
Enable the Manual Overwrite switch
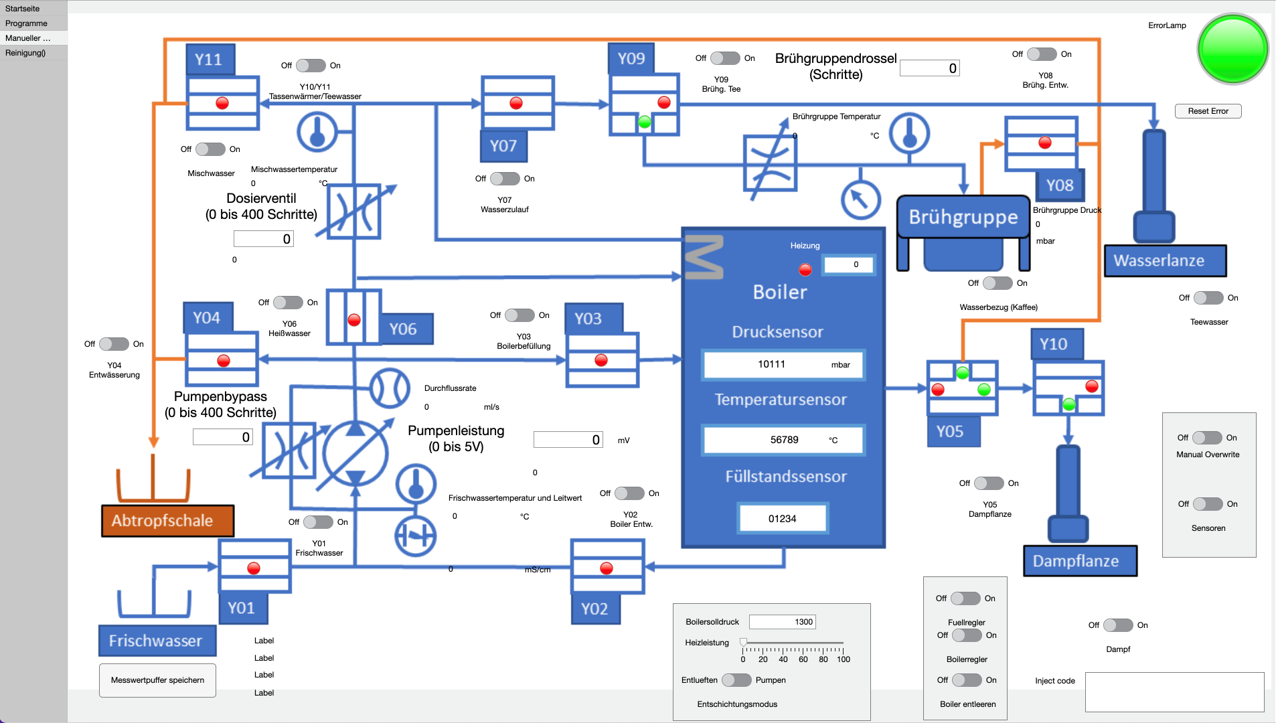(x=1207, y=438)
